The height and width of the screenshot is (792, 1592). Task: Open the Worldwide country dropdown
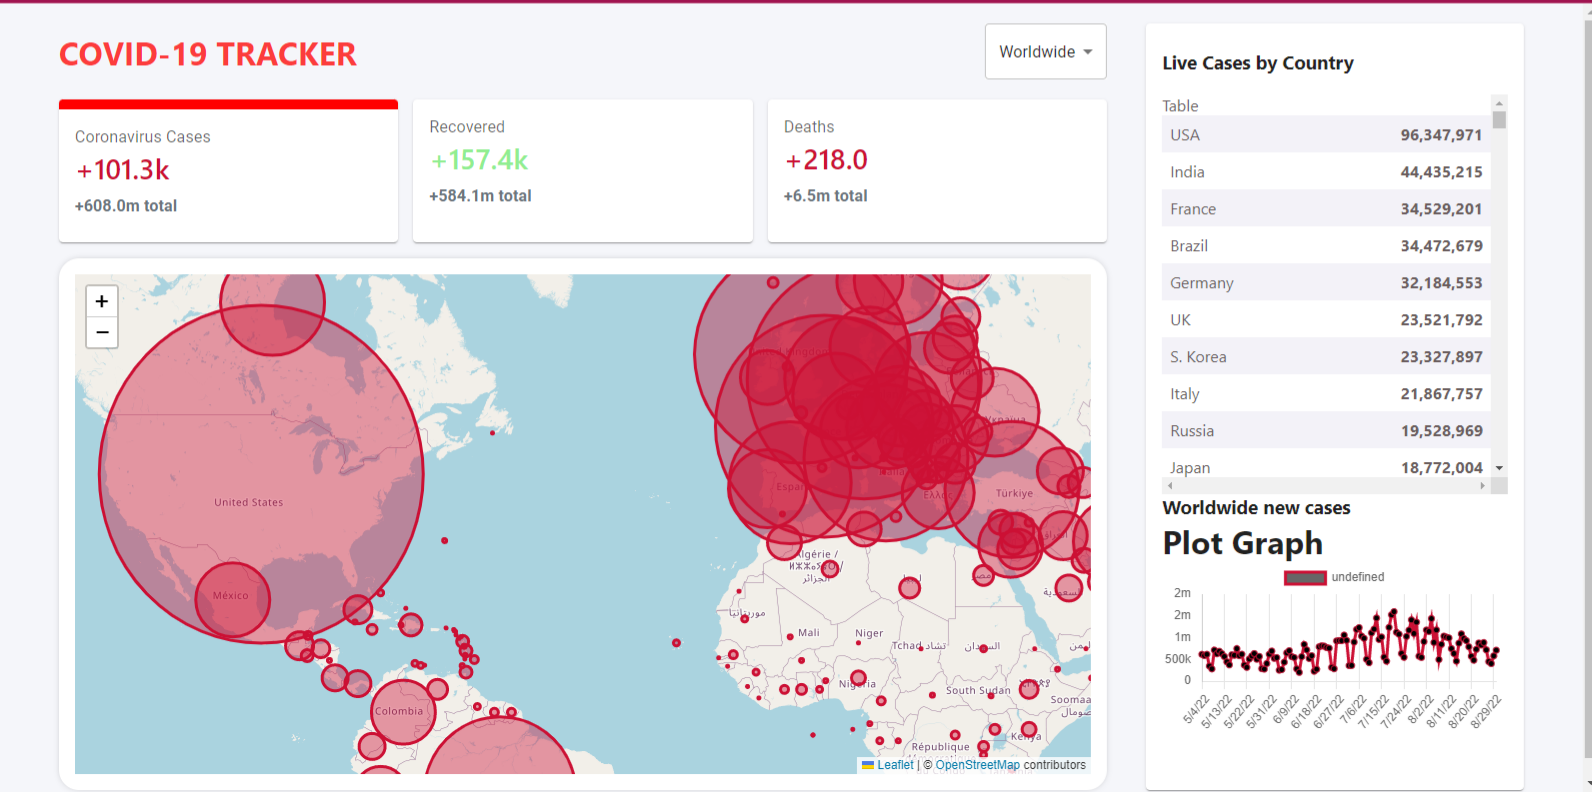[x=1045, y=51]
